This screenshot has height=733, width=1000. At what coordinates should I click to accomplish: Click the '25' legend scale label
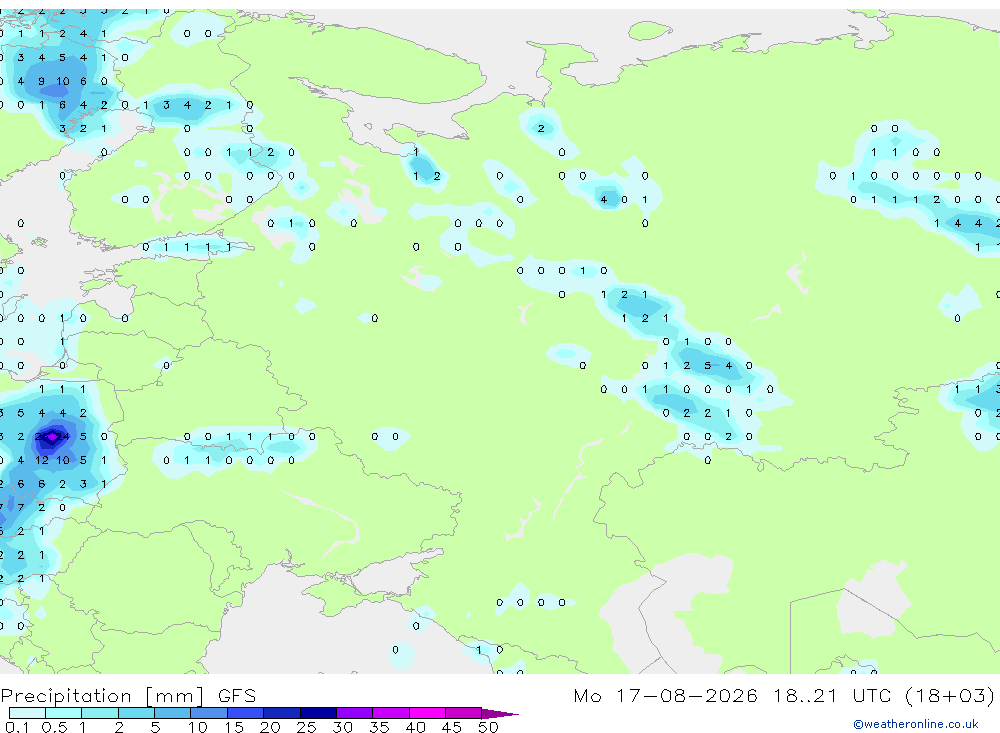(x=307, y=727)
